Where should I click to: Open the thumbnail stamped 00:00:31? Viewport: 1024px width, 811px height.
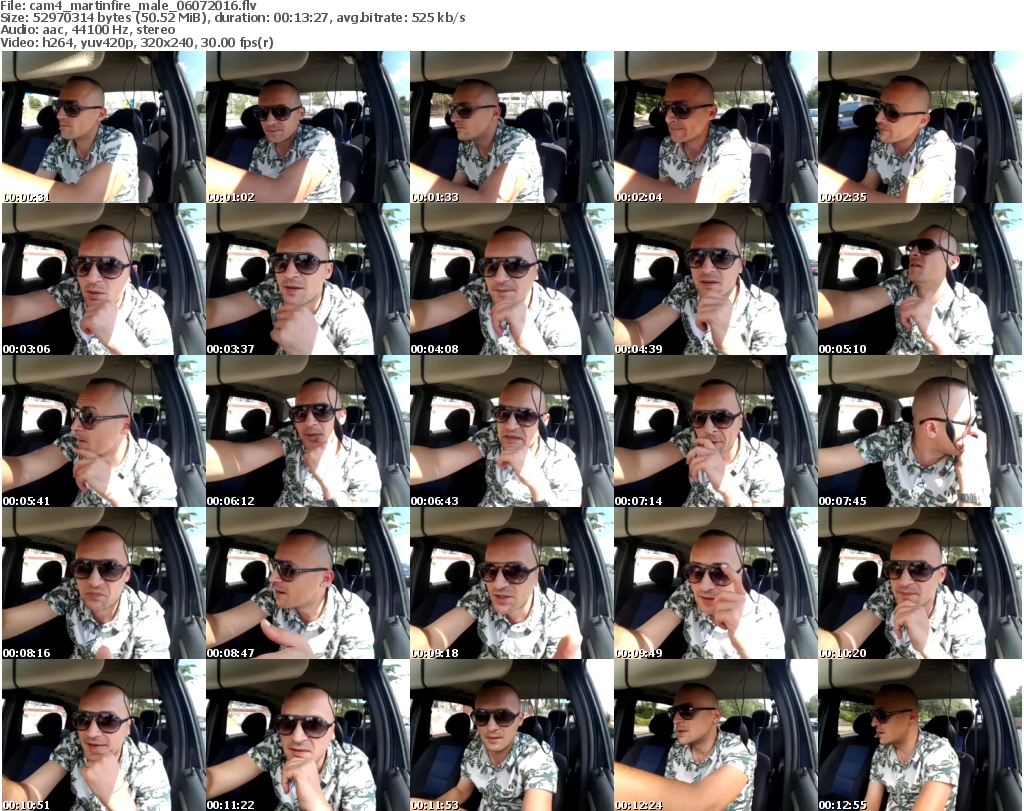coord(104,127)
